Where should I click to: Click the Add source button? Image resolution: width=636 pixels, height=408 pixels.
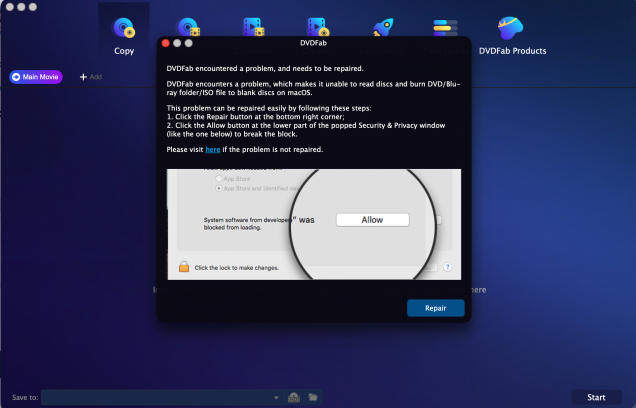click(91, 77)
